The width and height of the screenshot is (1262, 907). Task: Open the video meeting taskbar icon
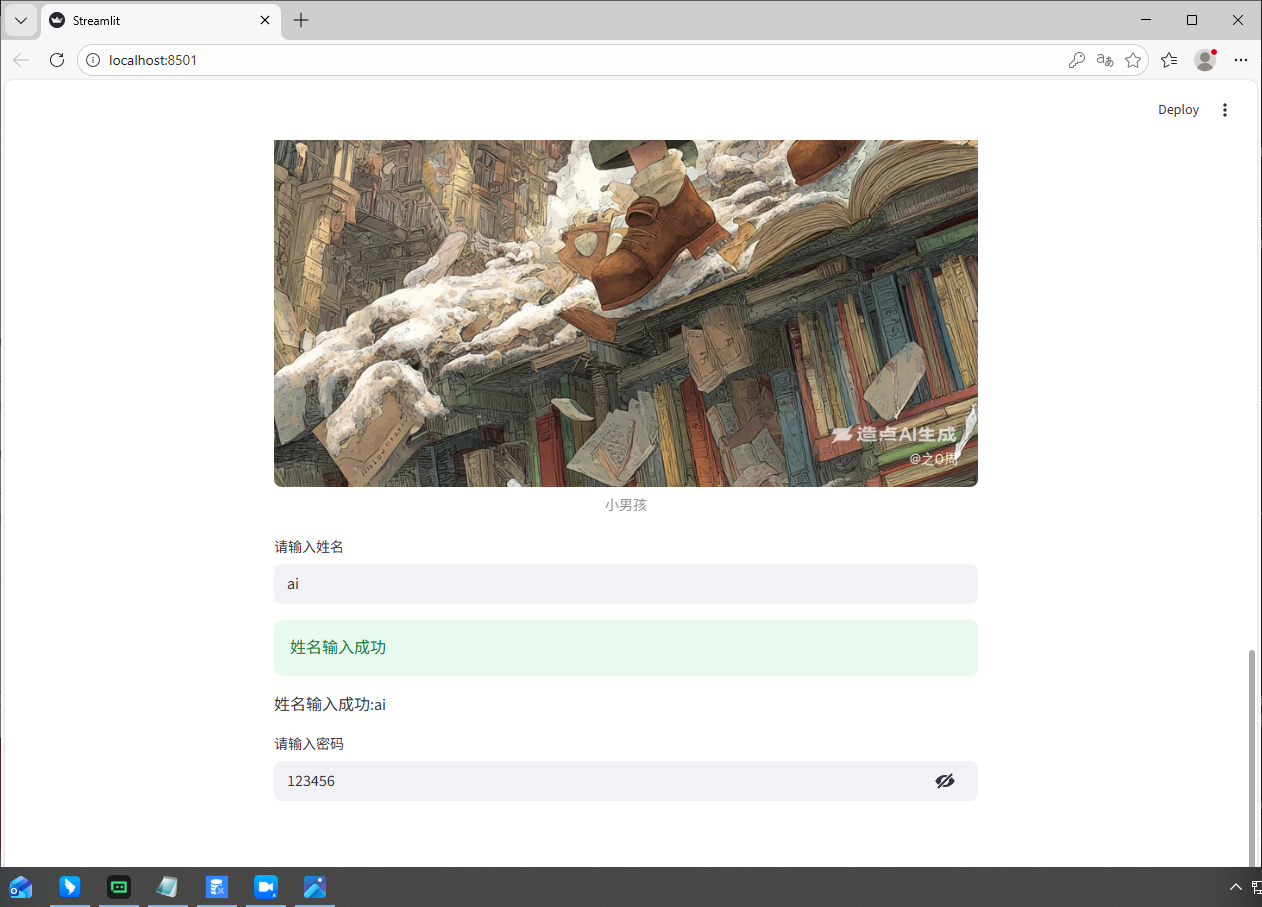[x=265, y=887]
